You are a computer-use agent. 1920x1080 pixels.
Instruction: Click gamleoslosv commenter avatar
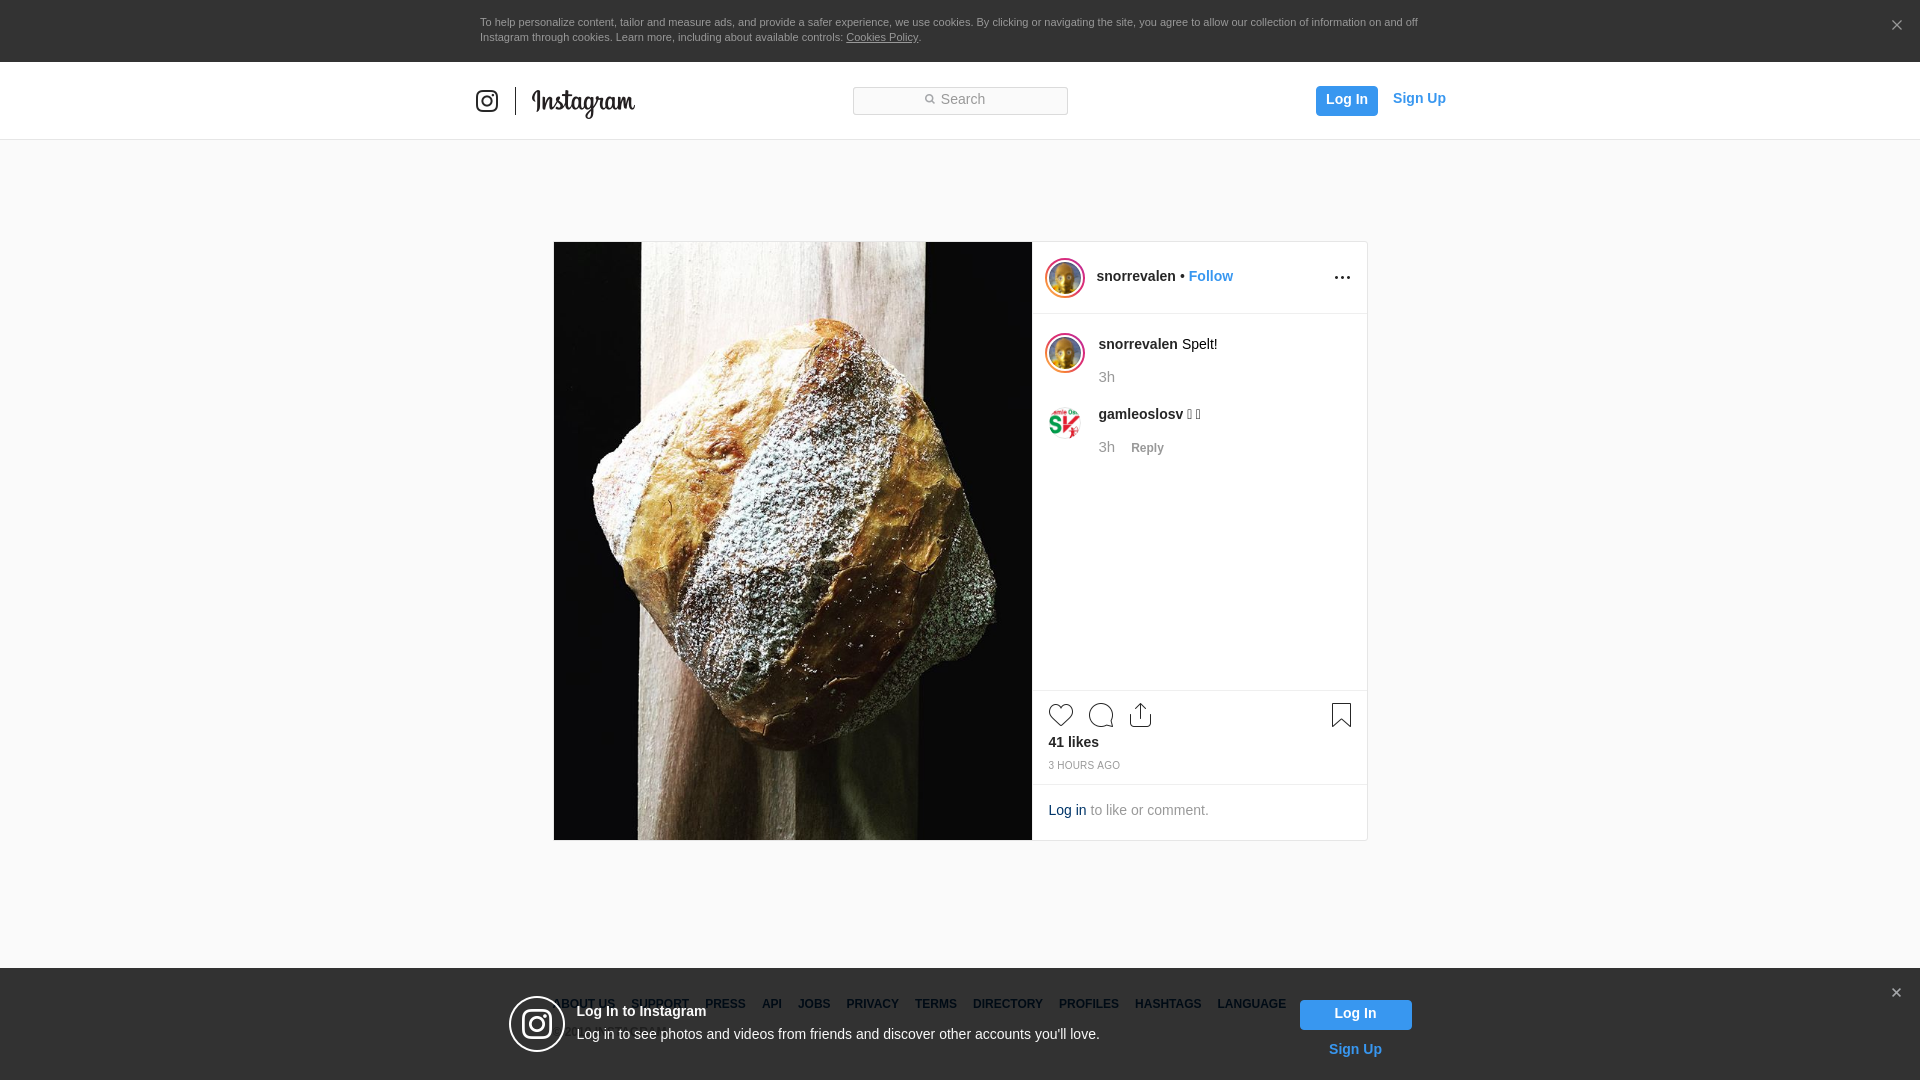(1064, 423)
